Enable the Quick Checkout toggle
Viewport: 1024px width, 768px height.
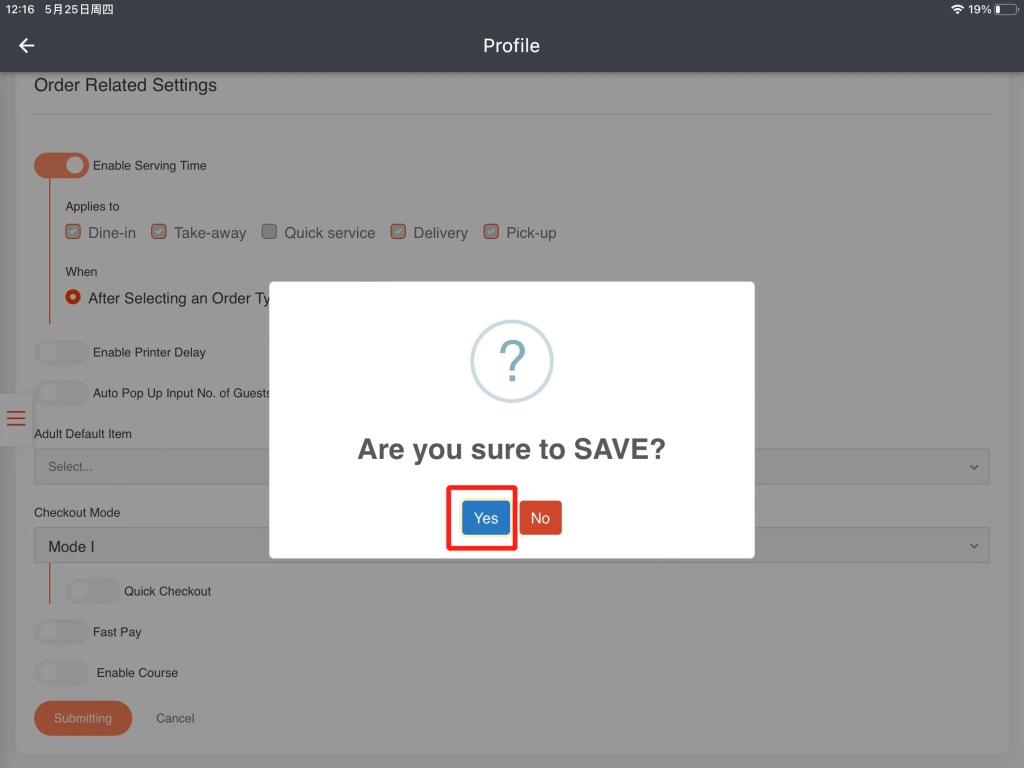(92, 591)
